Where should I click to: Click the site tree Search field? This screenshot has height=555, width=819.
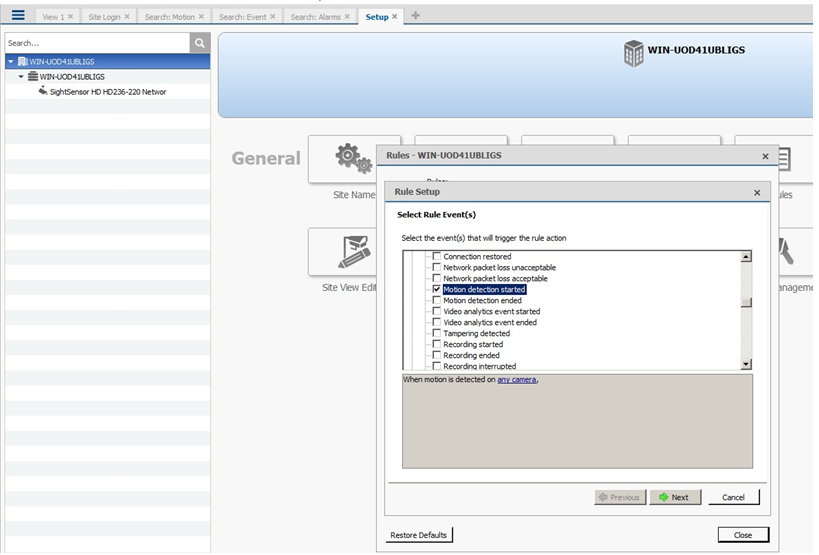[98, 43]
